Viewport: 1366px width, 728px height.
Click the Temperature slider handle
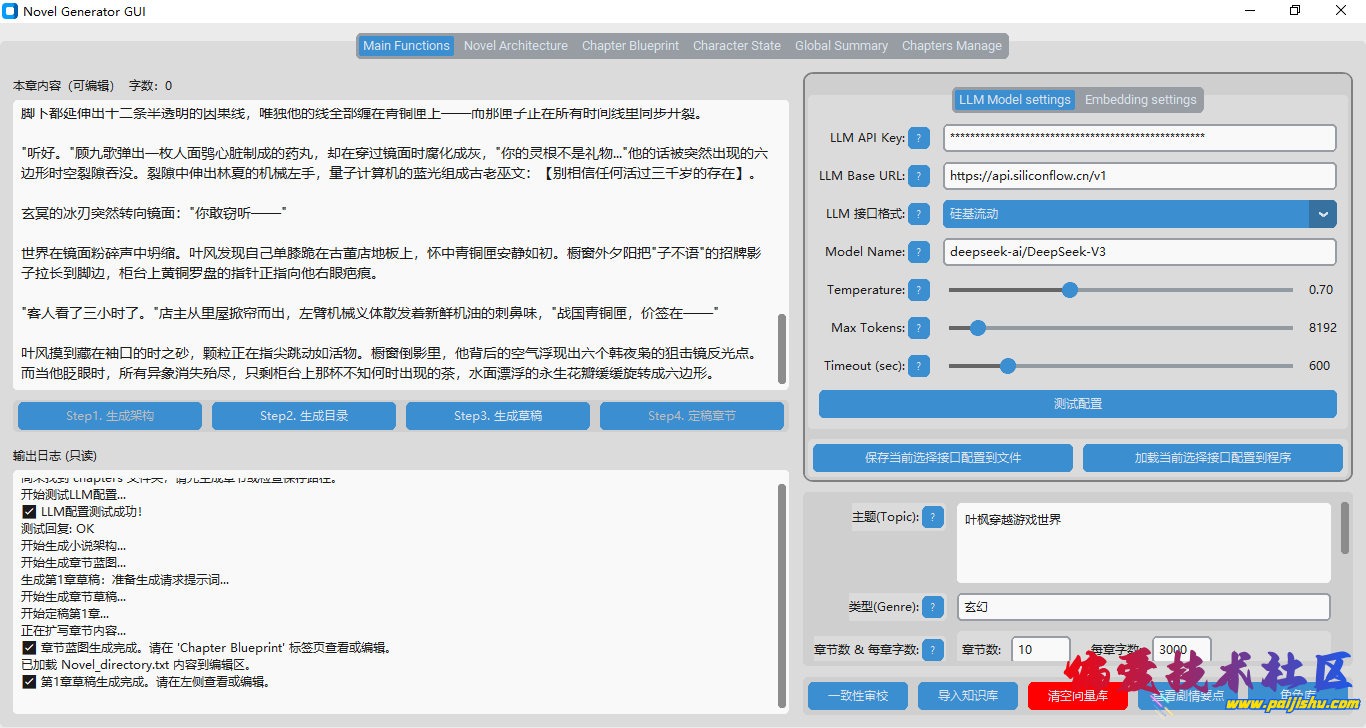1070,290
